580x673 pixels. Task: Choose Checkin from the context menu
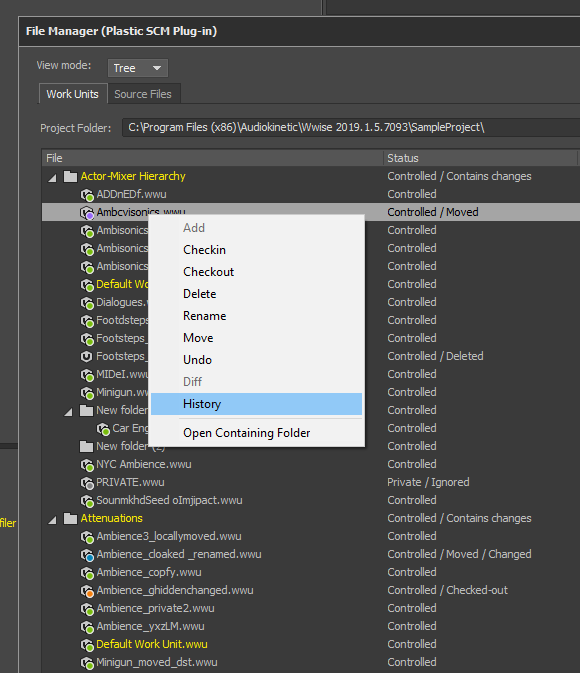(x=256, y=250)
